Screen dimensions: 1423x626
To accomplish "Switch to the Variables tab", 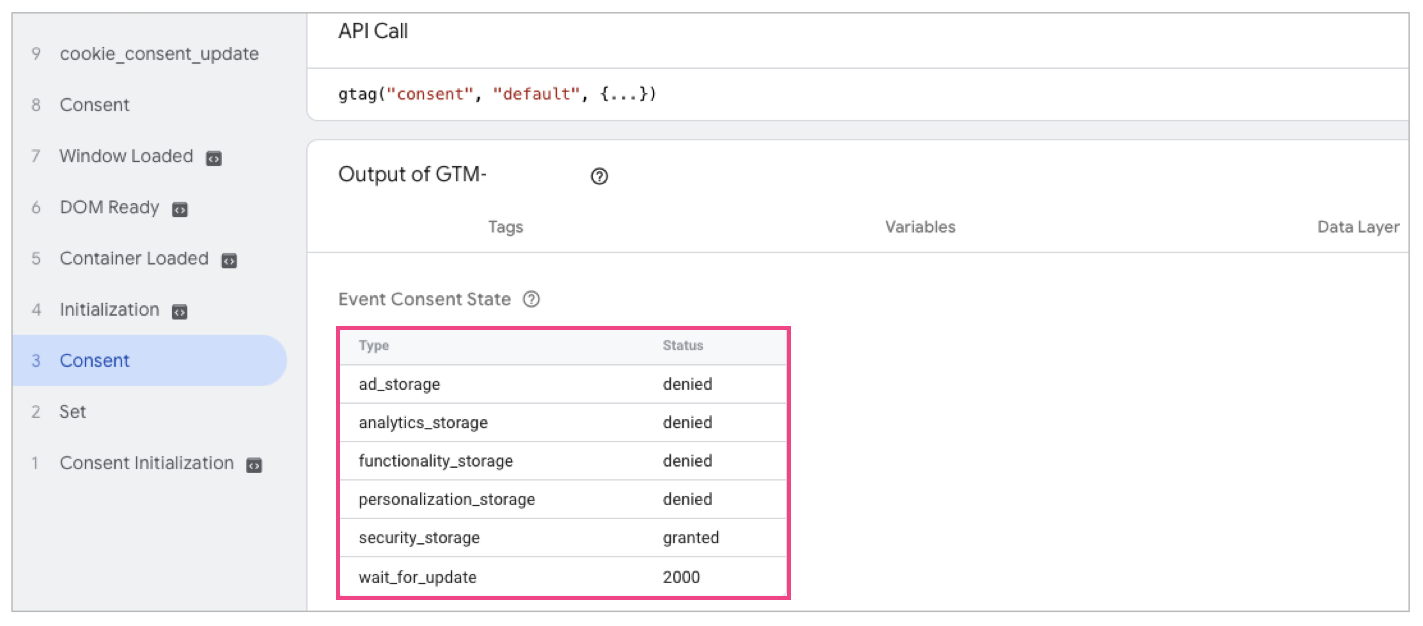I will 920,227.
